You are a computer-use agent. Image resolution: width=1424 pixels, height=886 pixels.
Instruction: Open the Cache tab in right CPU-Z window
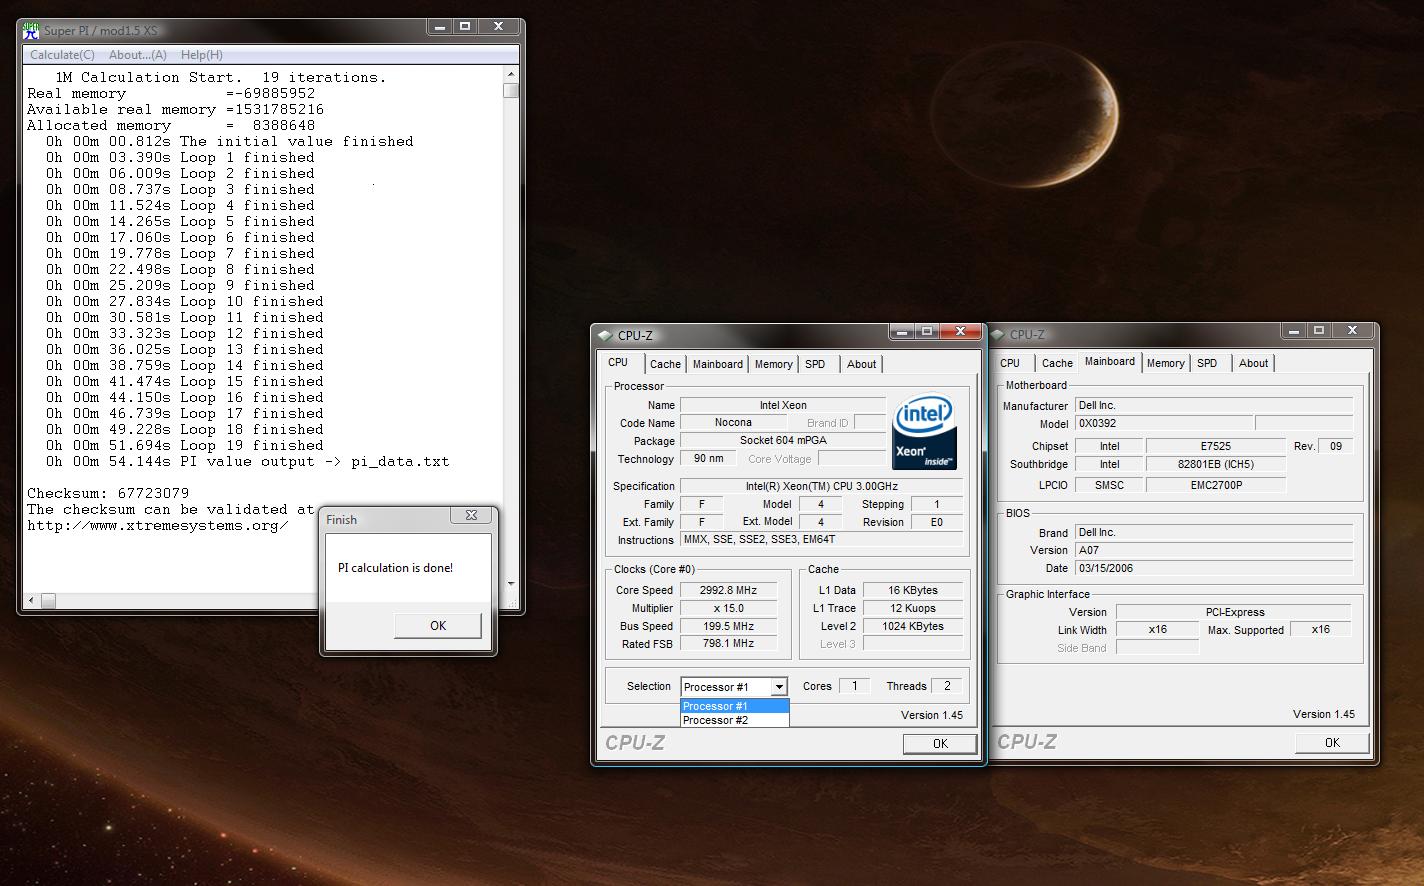coord(1057,363)
